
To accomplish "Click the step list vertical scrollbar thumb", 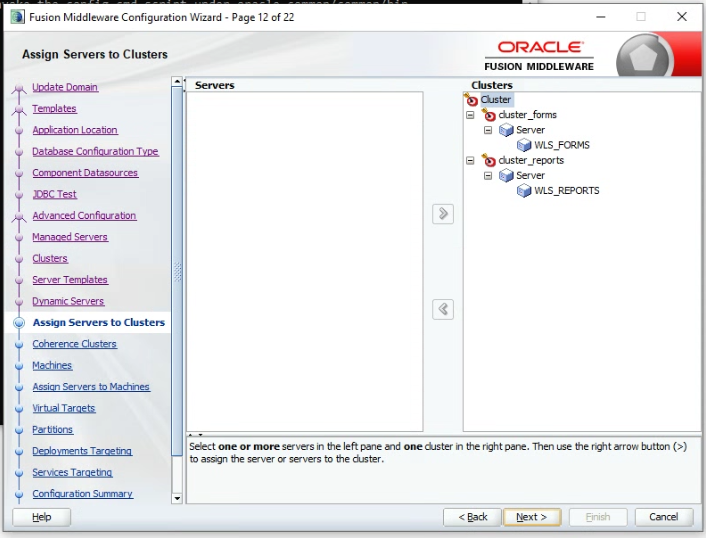I will 177,272.
